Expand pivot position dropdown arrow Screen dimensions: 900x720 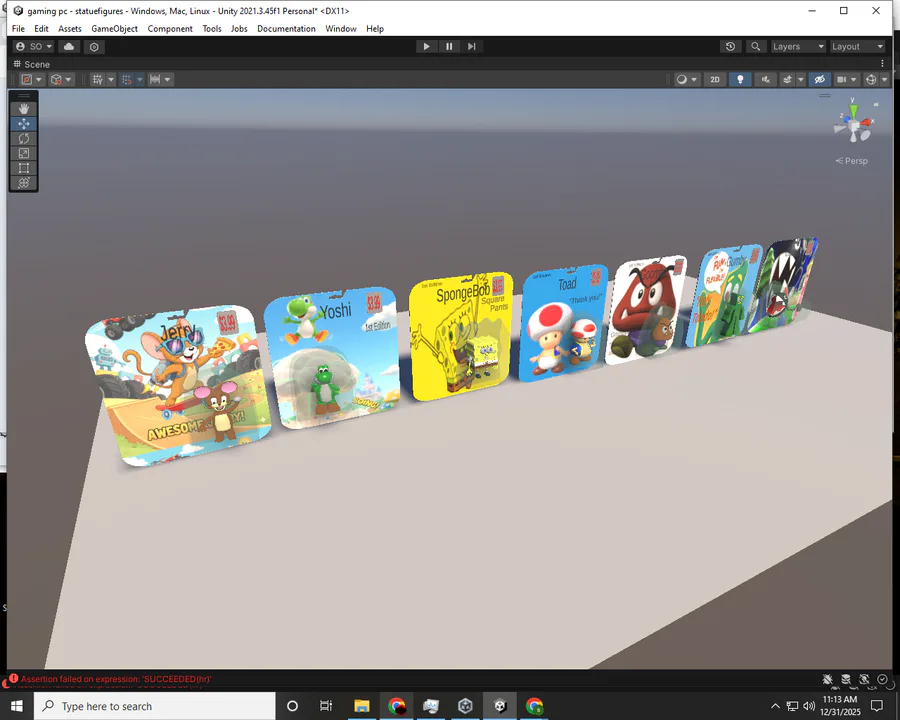pos(39,79)
